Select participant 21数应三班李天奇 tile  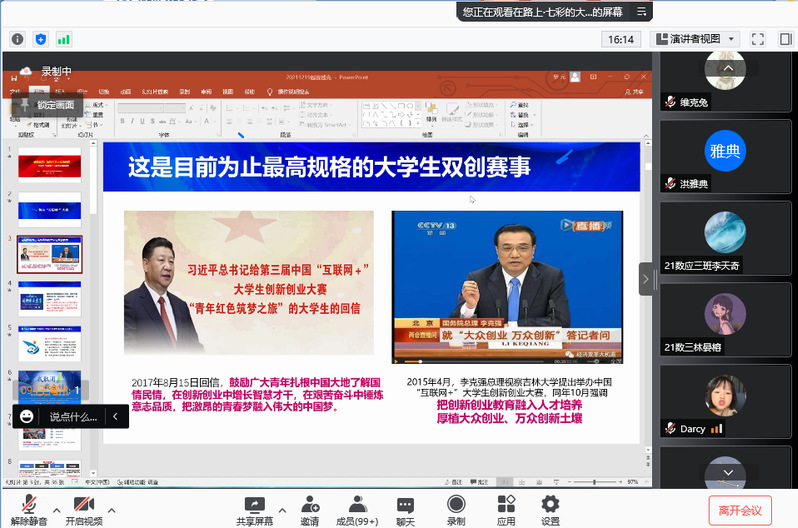click(x=725, y=238)
